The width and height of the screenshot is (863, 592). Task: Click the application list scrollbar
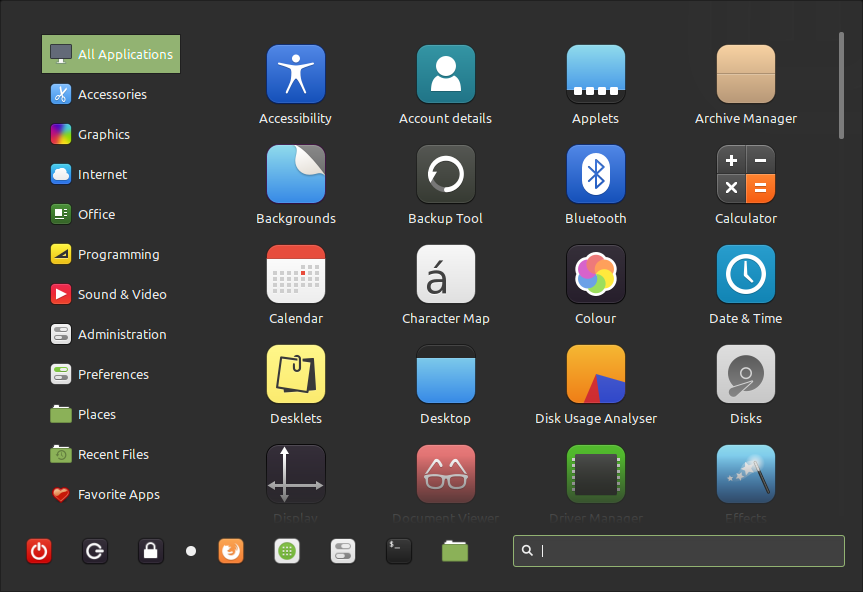841,85
